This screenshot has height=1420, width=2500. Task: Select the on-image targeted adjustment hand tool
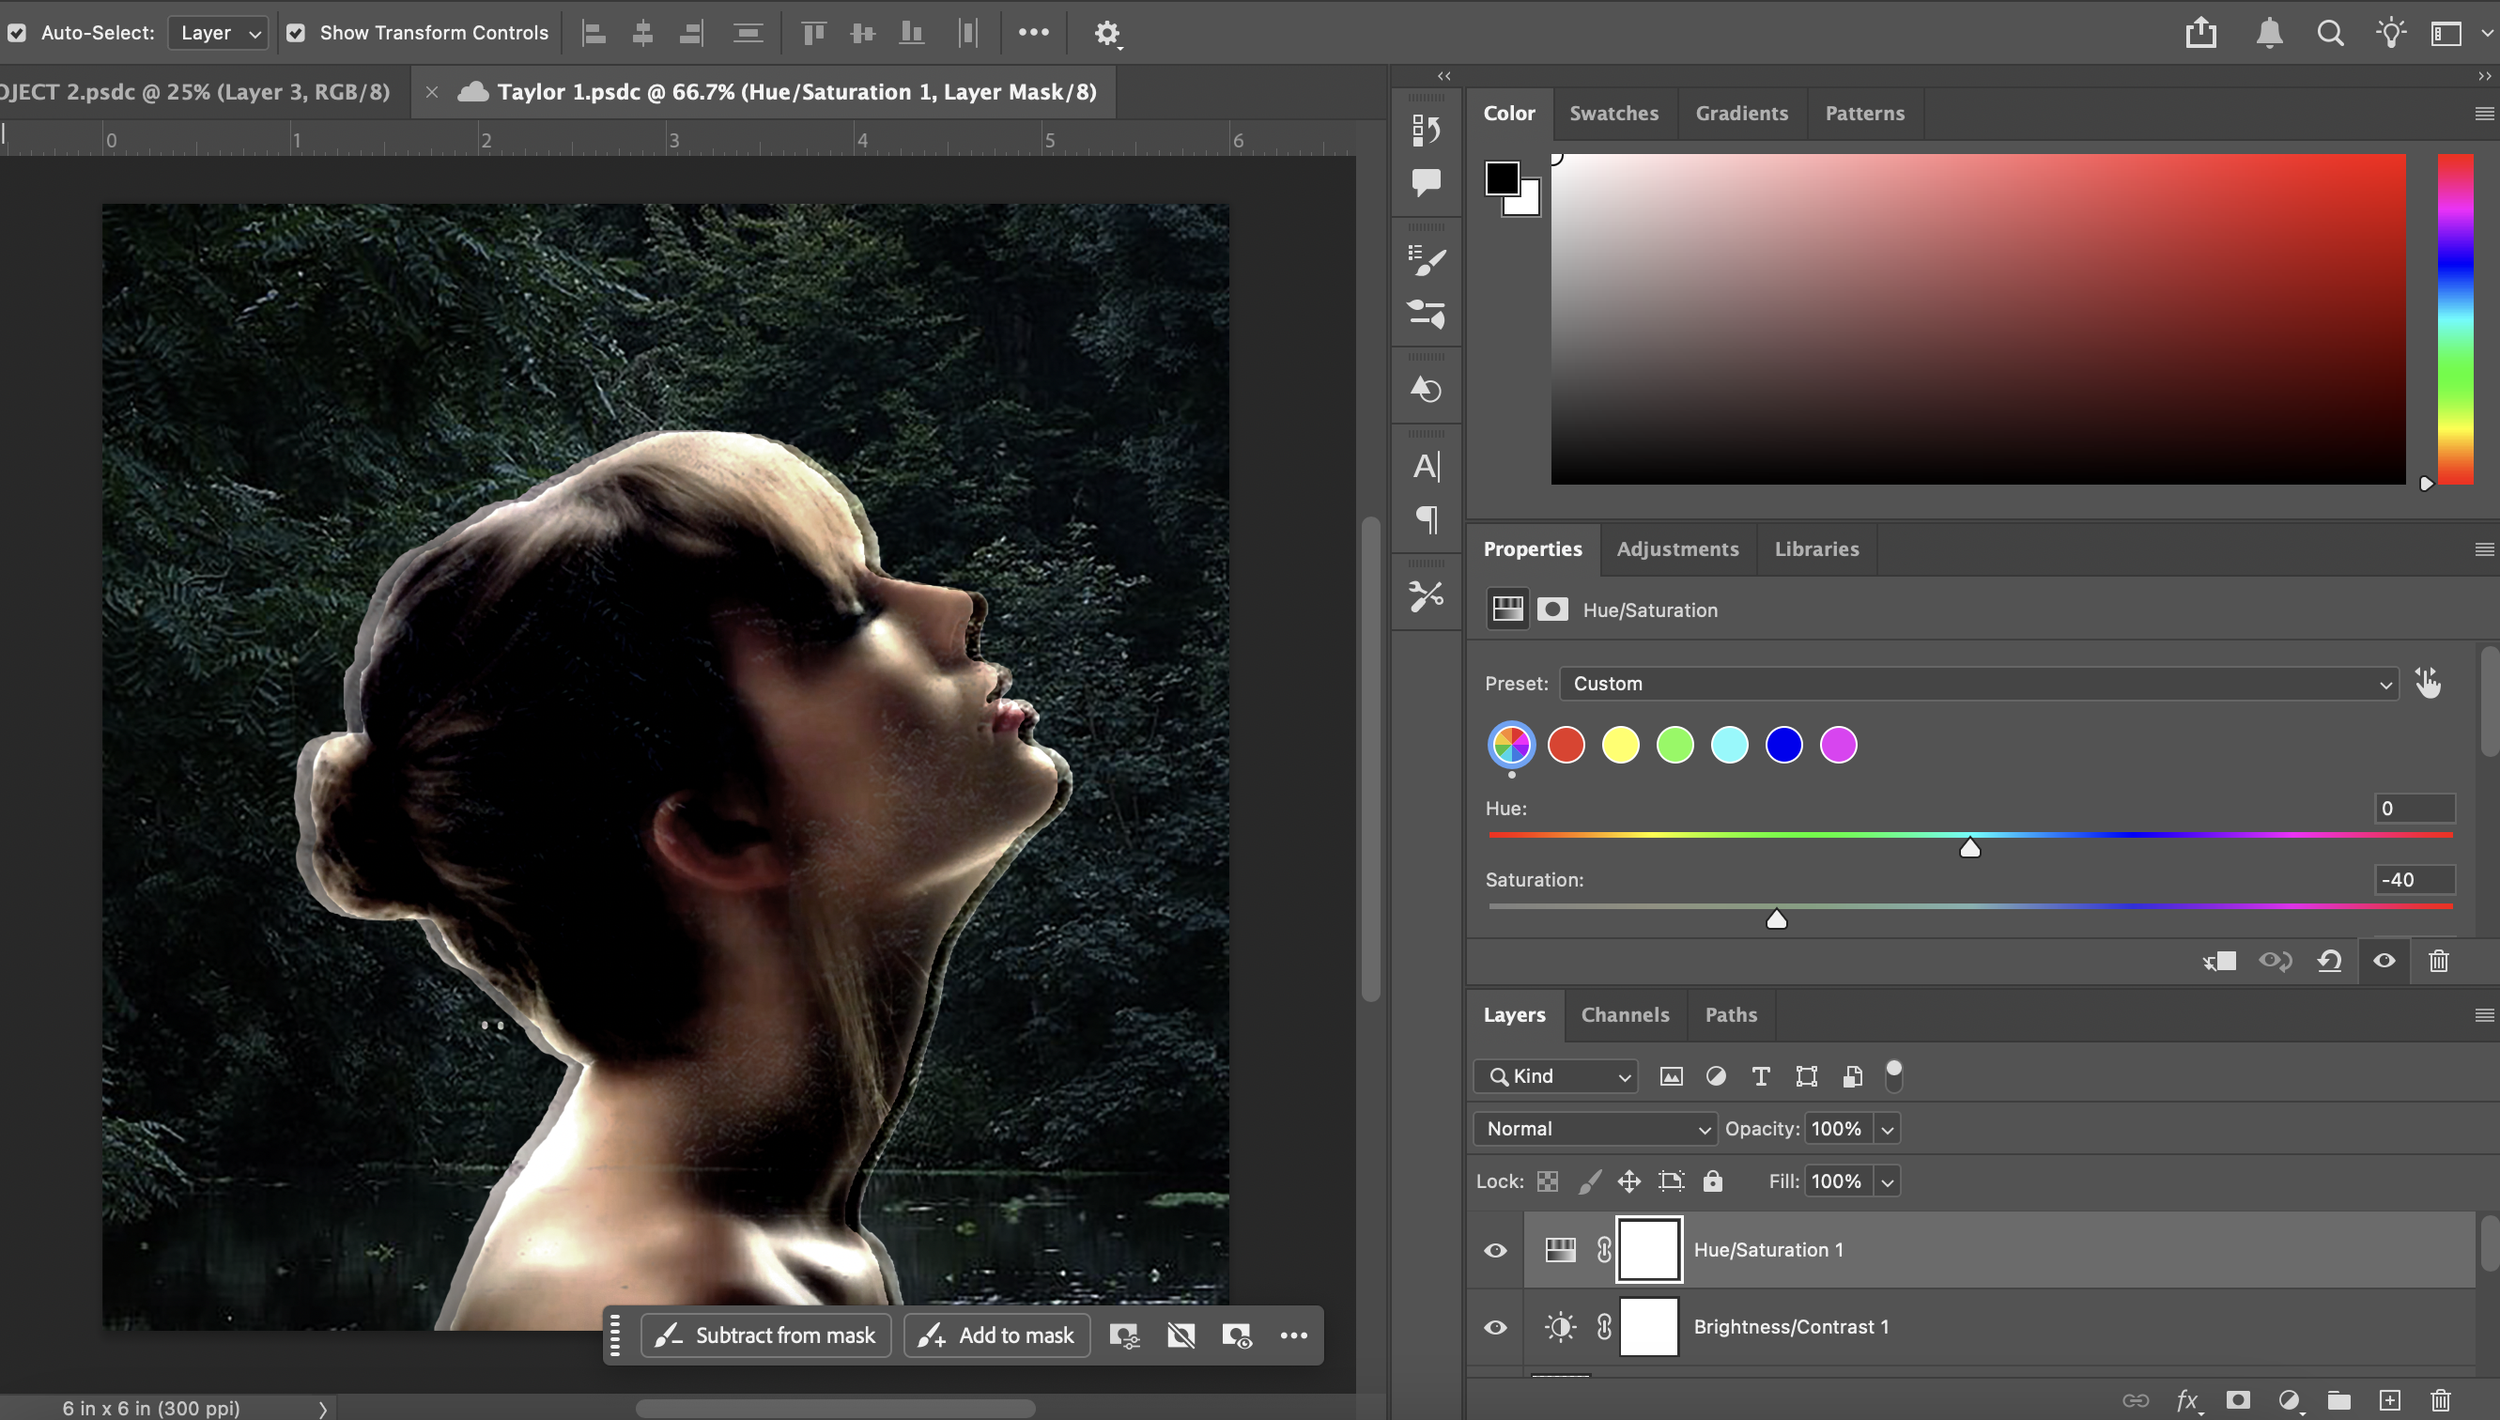click(2428, 683)
